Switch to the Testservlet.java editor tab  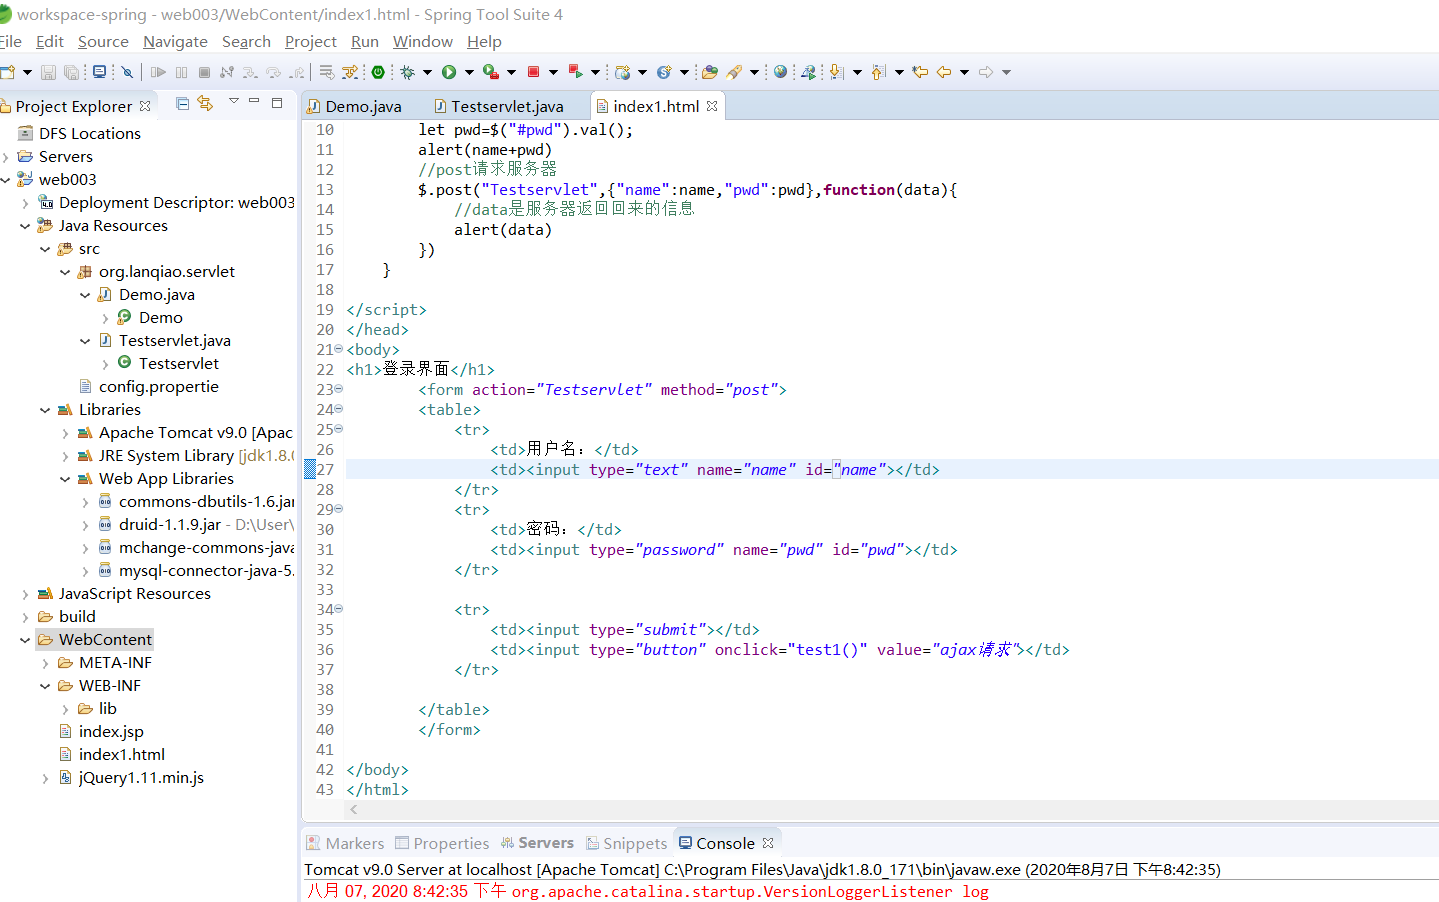(499, 106)
